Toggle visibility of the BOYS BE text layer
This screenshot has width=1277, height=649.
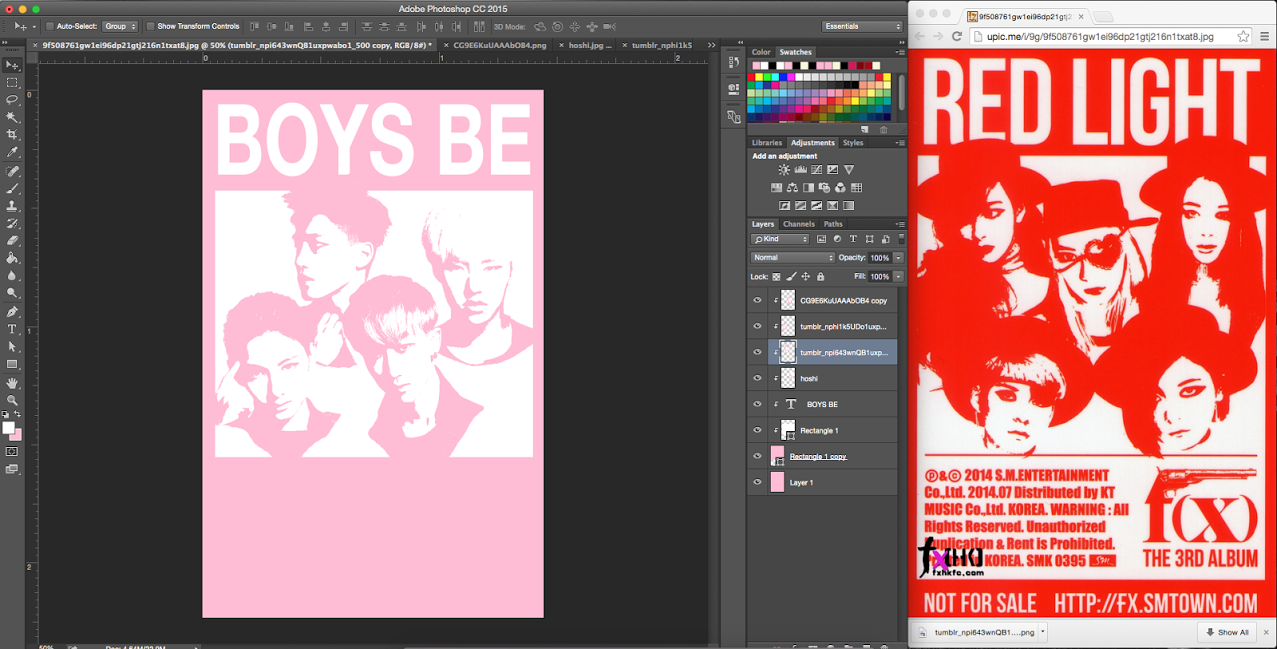757,404
